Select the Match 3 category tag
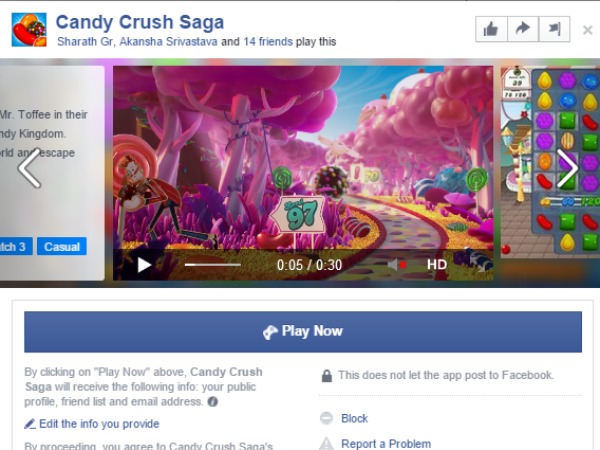Image resolution: width=600 pixels, height=450 pixels. (13, 246)
